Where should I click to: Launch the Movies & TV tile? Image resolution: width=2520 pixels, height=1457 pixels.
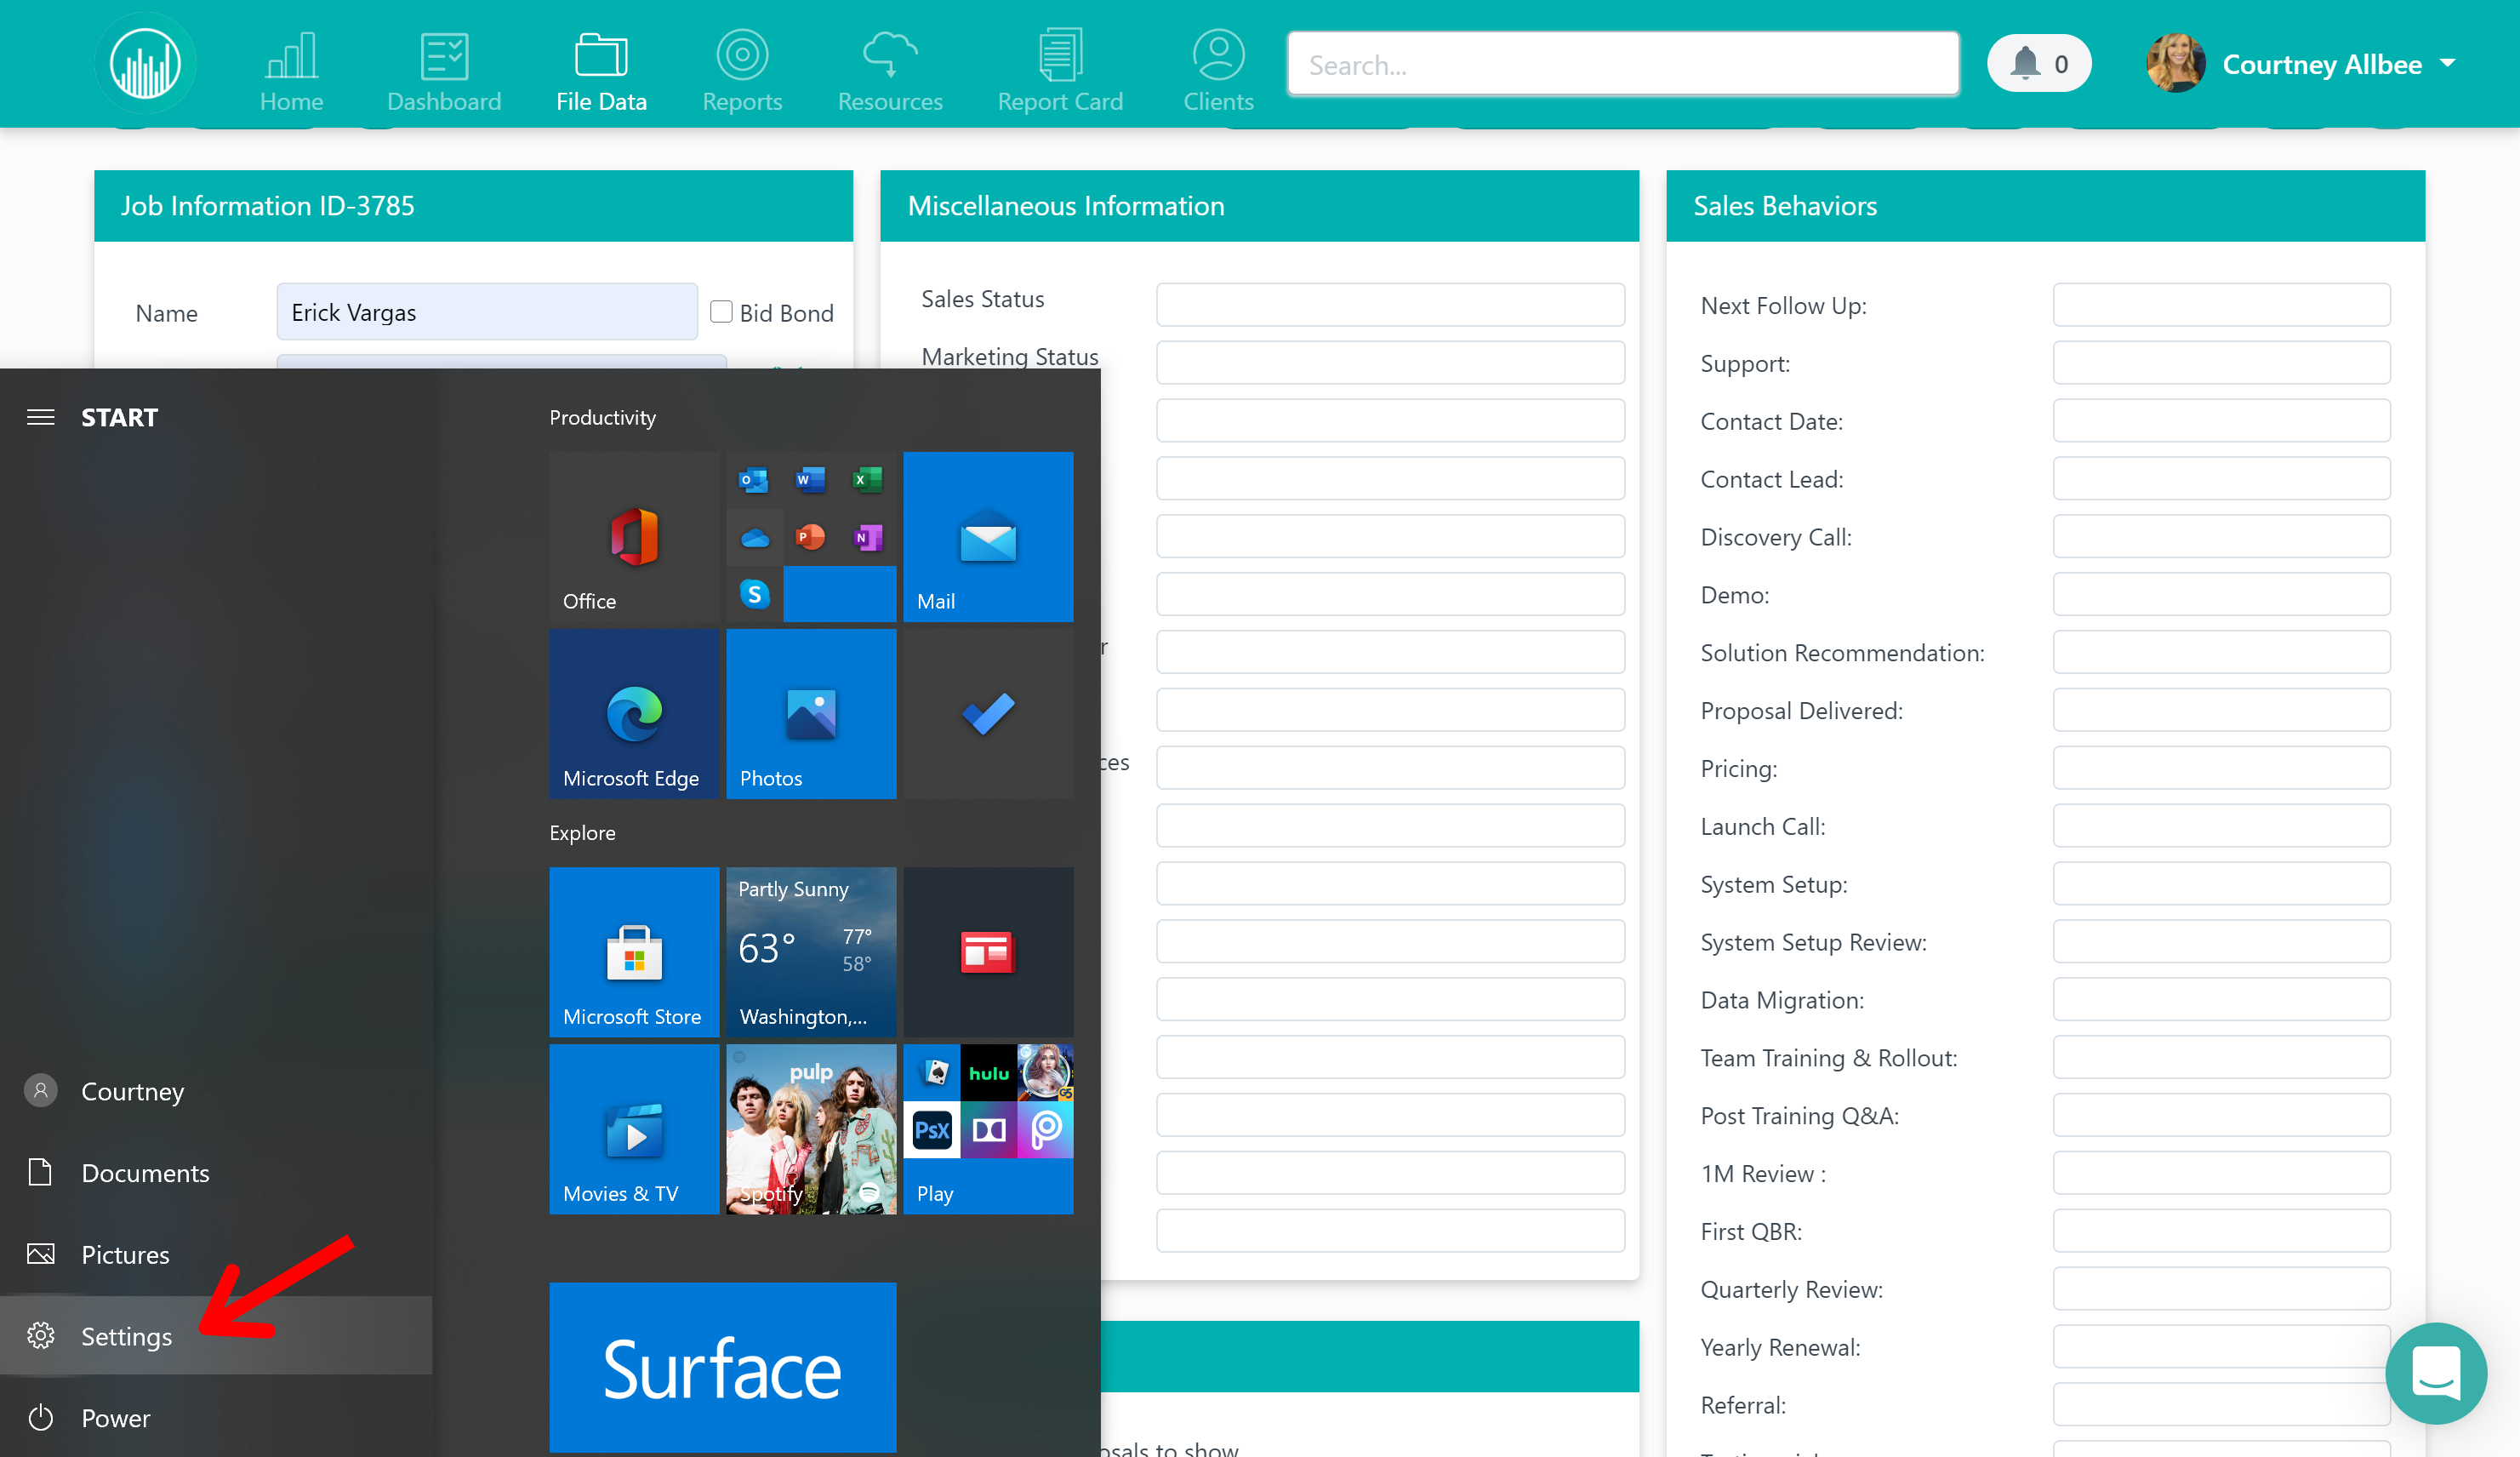pos(634,1129)
